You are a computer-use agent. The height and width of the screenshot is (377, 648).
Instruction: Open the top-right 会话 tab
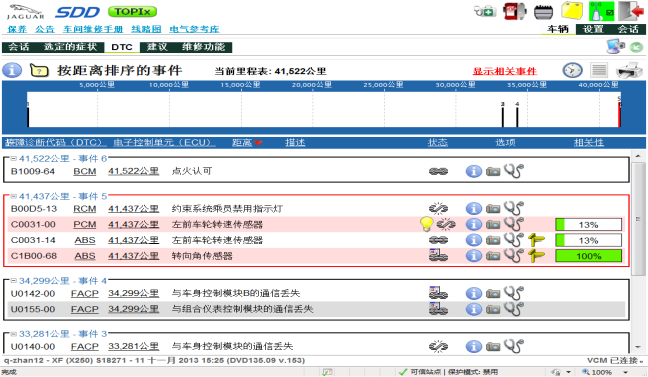point(628,29)
